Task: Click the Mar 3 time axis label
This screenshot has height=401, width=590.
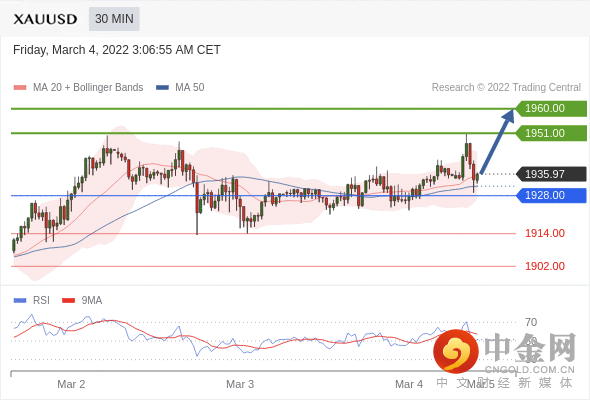Action: [x=240, y=384]
